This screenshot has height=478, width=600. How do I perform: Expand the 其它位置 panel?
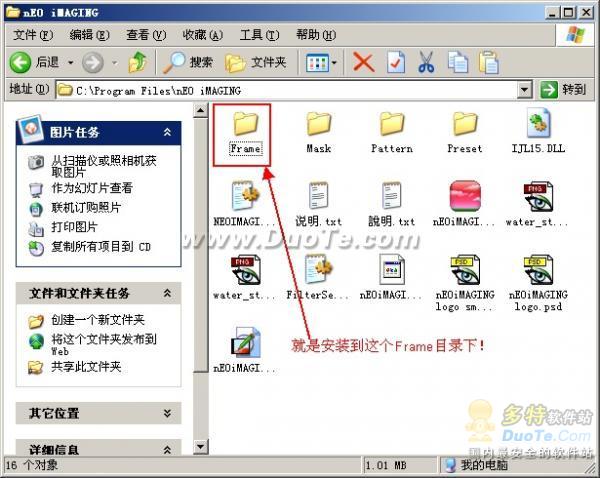(x=167, y=413)
